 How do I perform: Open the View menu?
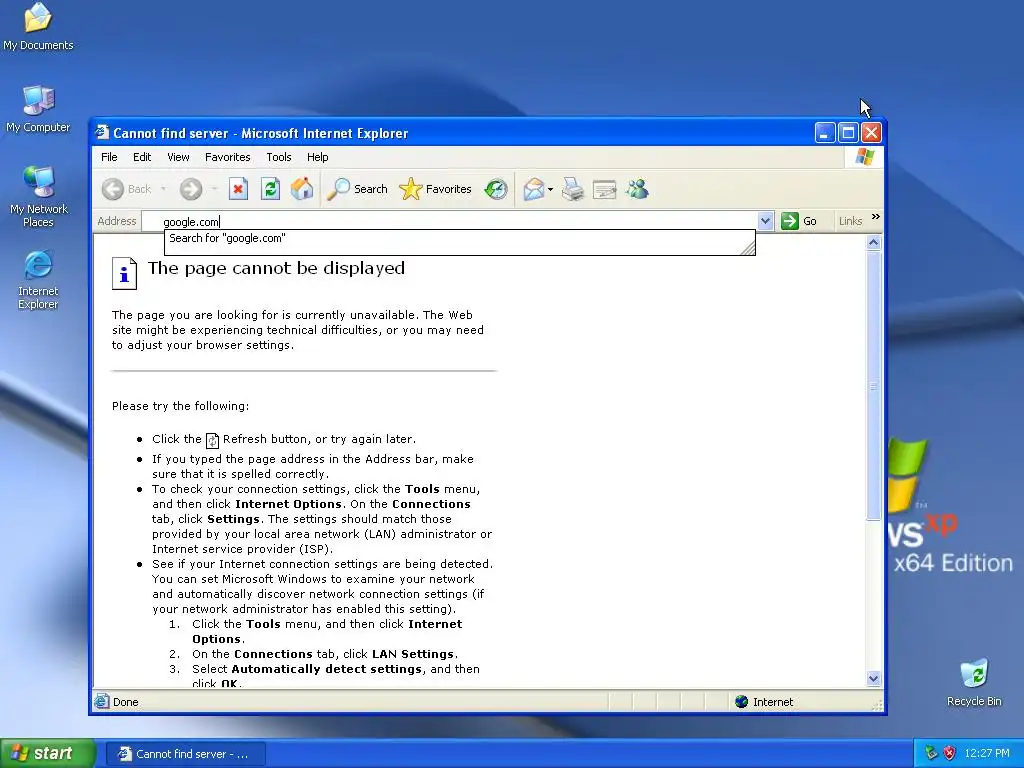tap(178, 157)
